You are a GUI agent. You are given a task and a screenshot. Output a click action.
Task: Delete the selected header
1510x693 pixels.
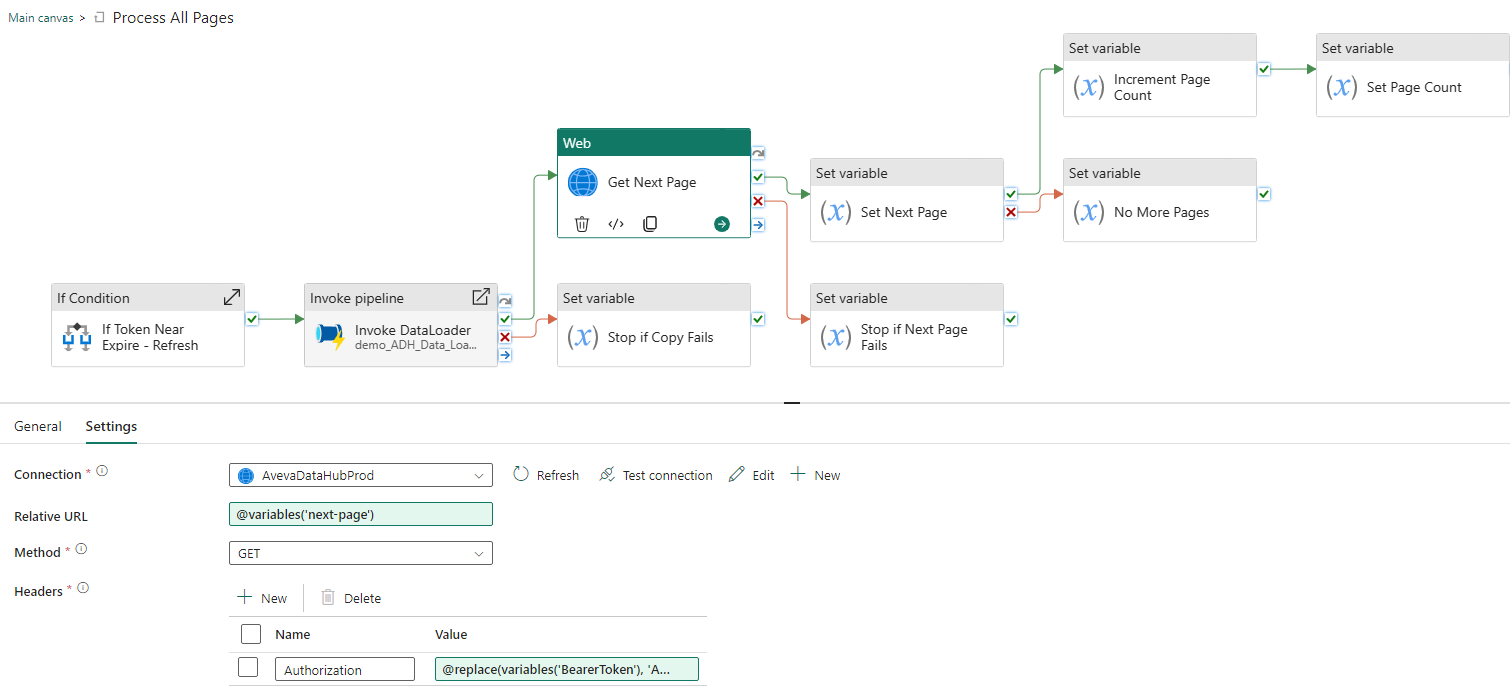[351, 598]
